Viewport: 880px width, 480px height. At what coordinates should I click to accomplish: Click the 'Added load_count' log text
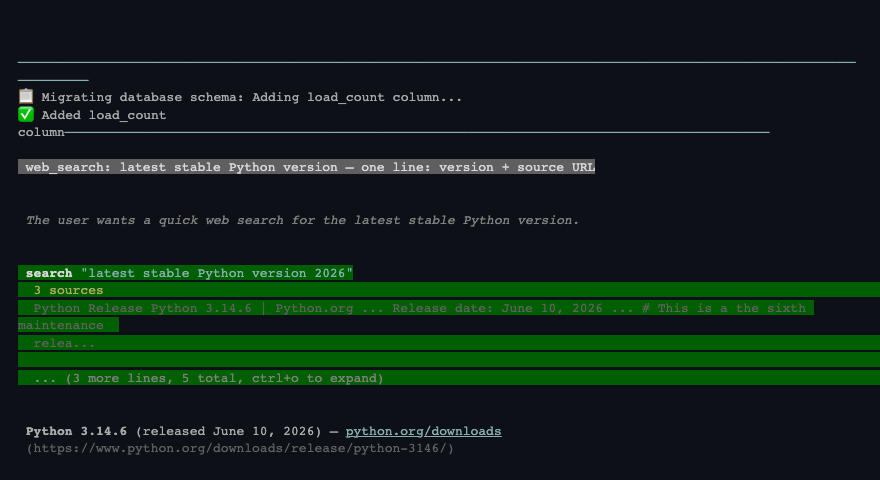pyautogui.click(x=104, y=115)
